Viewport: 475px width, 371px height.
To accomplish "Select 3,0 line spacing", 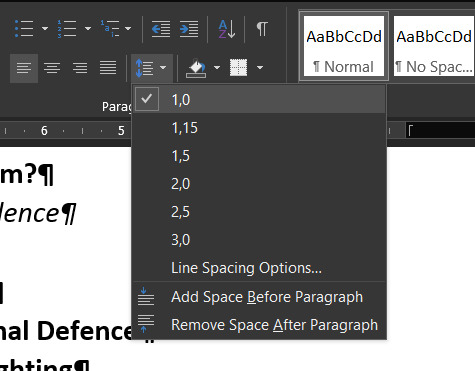I will pos(259,239).
